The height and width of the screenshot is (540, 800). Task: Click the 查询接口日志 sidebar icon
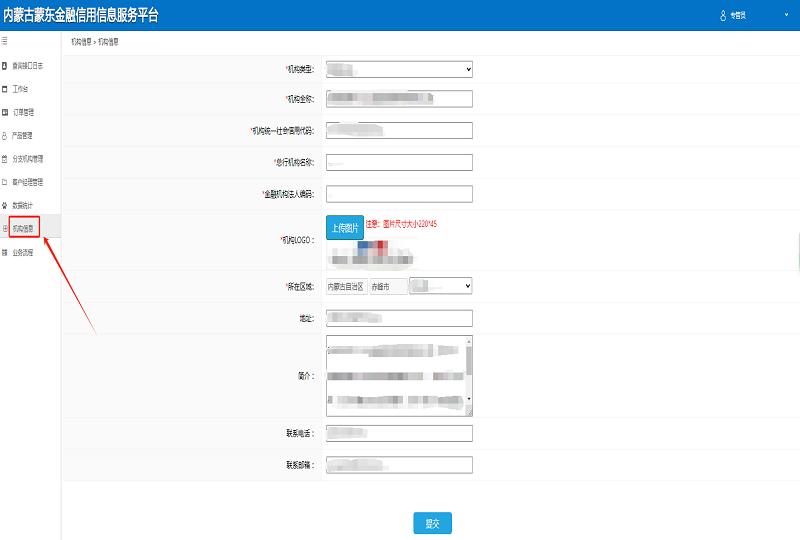5,65
